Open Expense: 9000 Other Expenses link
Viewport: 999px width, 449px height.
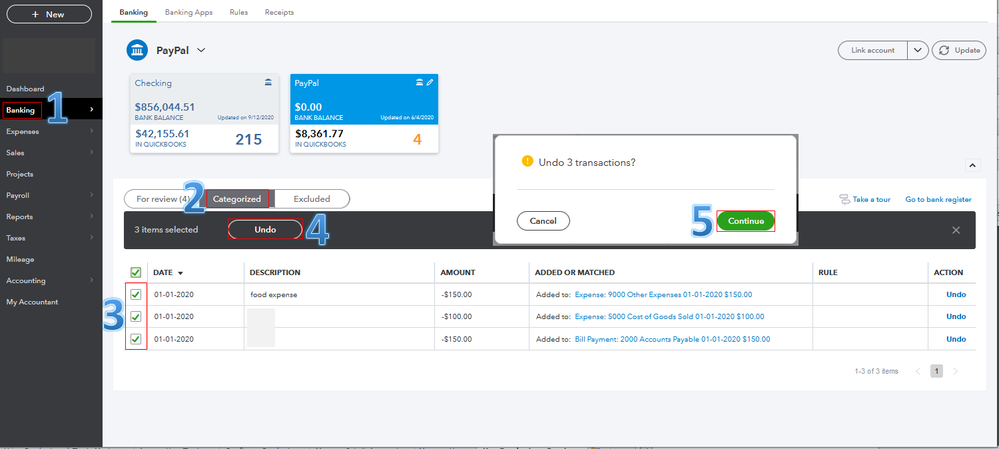coord(663,295)
